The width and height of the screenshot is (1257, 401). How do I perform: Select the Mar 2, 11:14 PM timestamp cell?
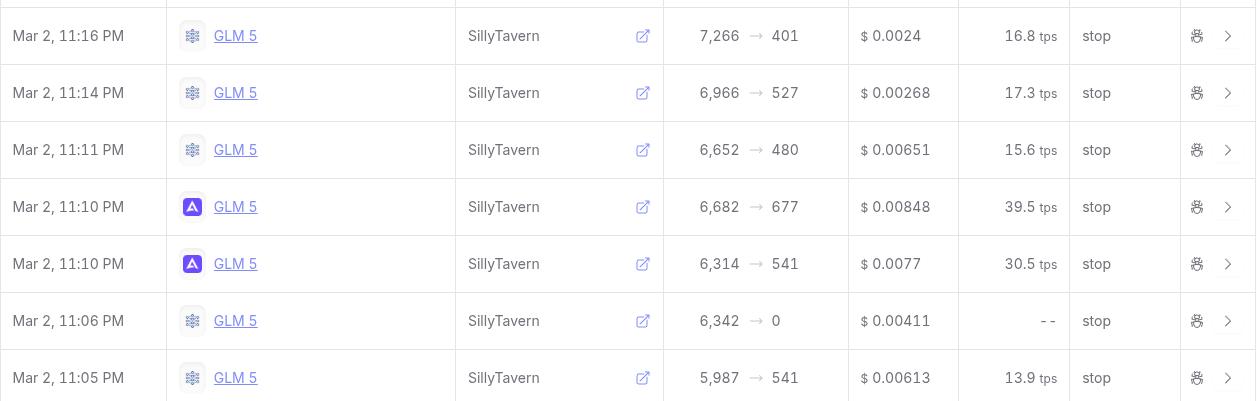point(68,93)
